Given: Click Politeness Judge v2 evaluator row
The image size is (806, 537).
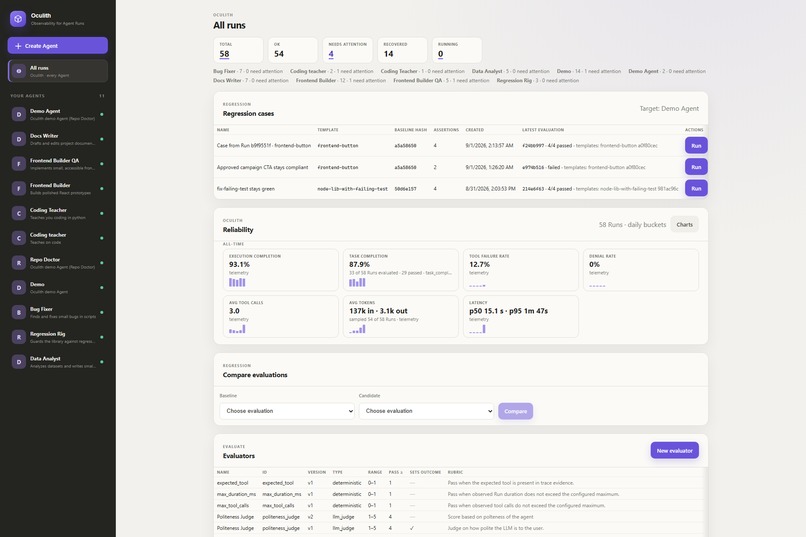Looking at the screenshot, I should click(x=459, y=517).
